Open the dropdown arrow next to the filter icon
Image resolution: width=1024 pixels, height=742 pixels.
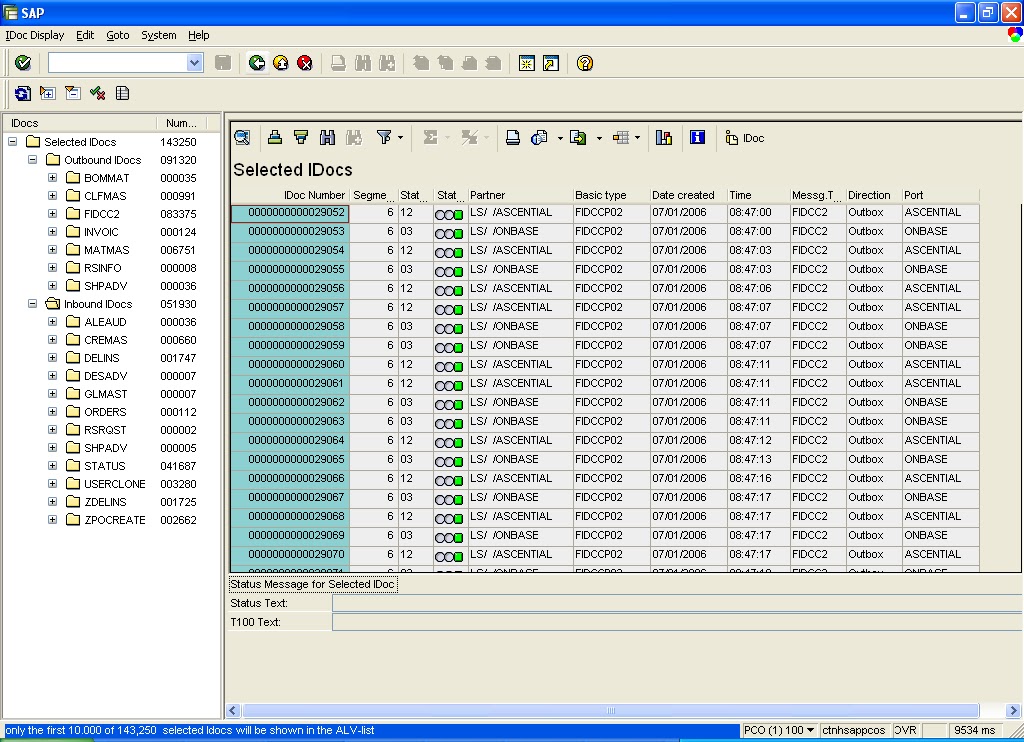pos(400,138)
